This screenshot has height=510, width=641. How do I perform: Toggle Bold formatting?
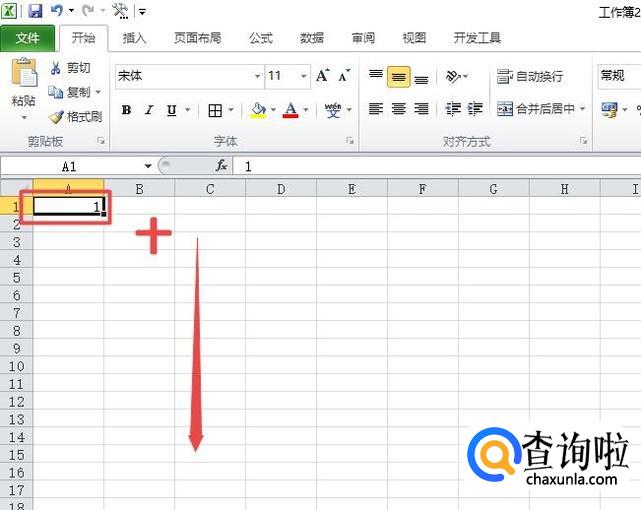coord(126,110)
